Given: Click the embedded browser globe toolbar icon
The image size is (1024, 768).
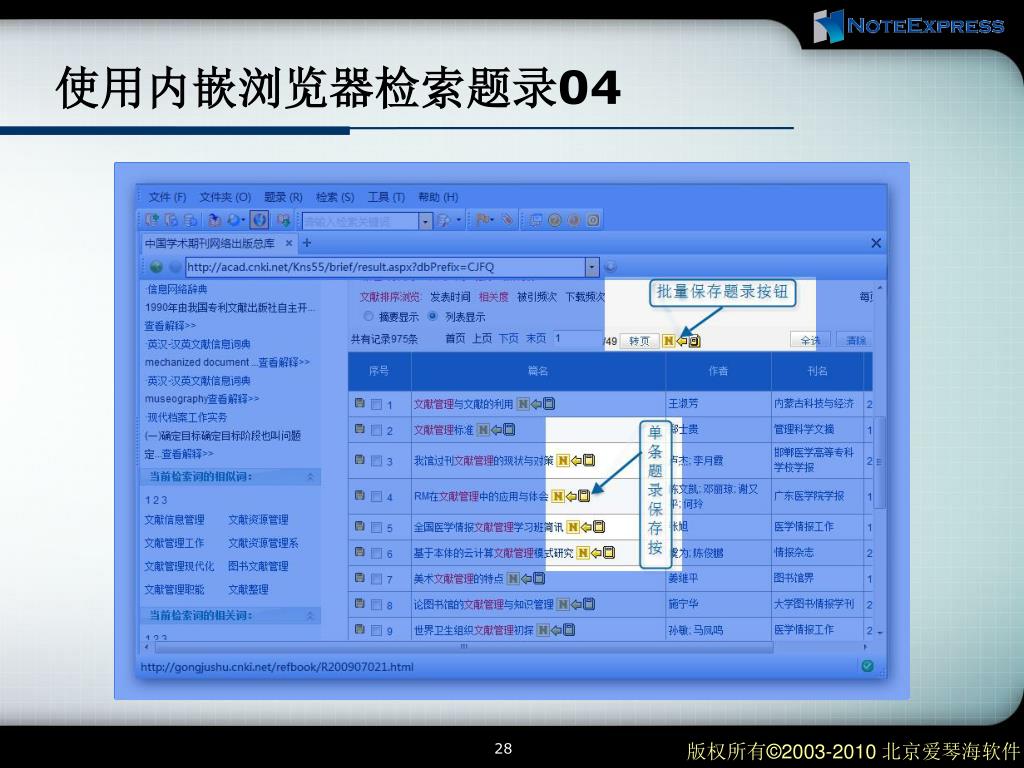Looking at the screenshot, I should [x=259, y=220].
